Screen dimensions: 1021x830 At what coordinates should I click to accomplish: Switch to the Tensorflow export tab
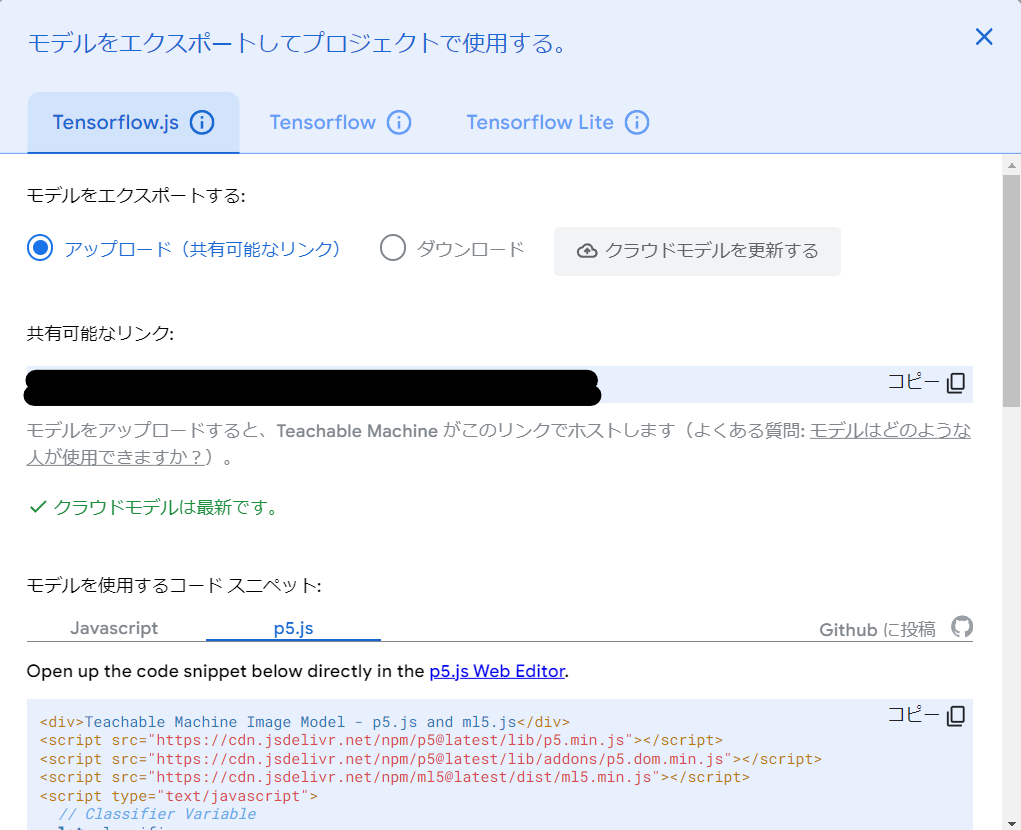pyautogui.click(x=323, y=122)
